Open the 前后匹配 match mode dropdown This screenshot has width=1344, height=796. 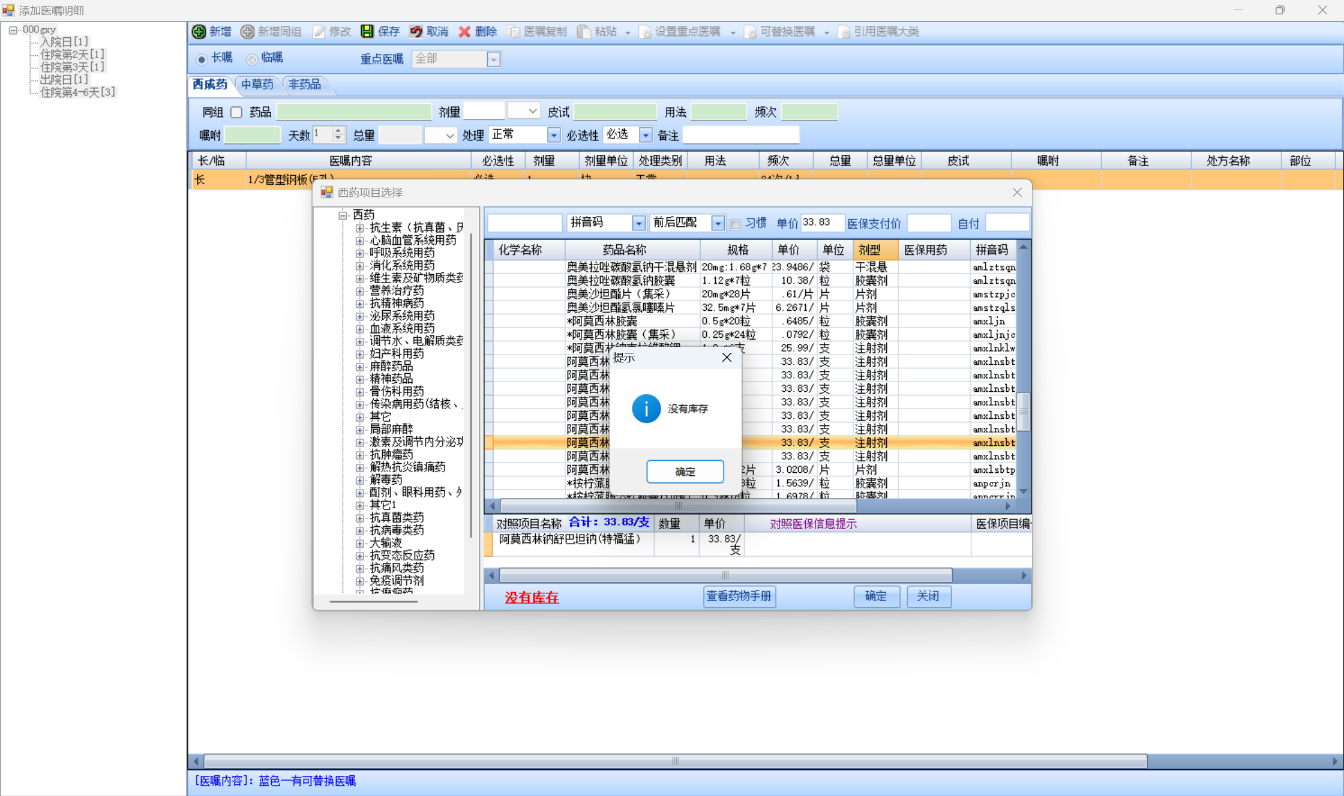(718, 223)
